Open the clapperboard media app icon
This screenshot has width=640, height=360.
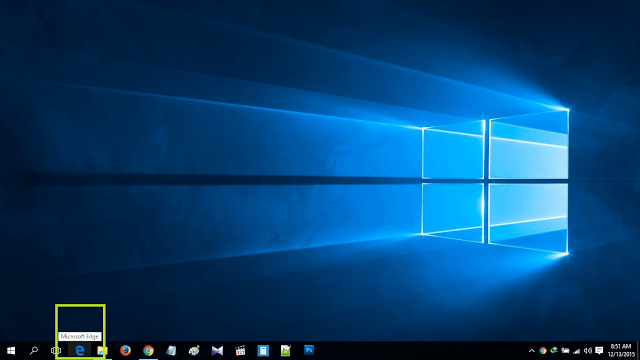pyautogui.click(x=240, y=351)
